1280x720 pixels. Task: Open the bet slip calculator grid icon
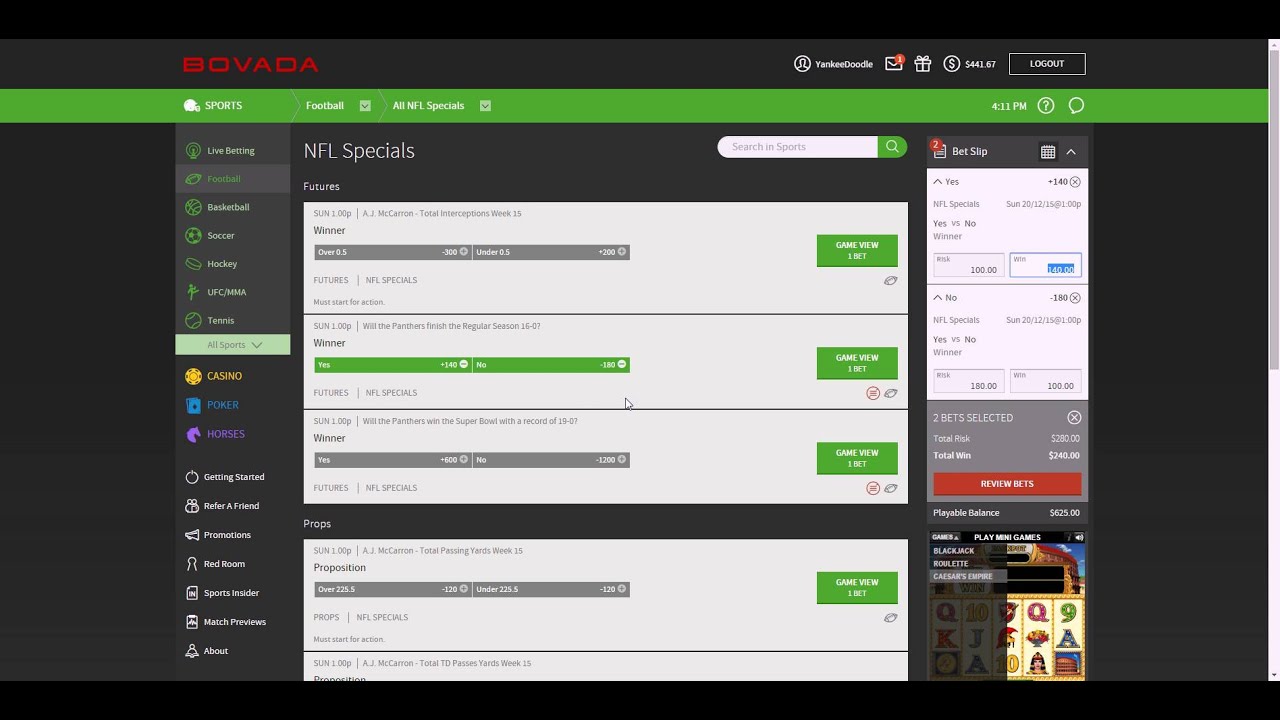1048,152
